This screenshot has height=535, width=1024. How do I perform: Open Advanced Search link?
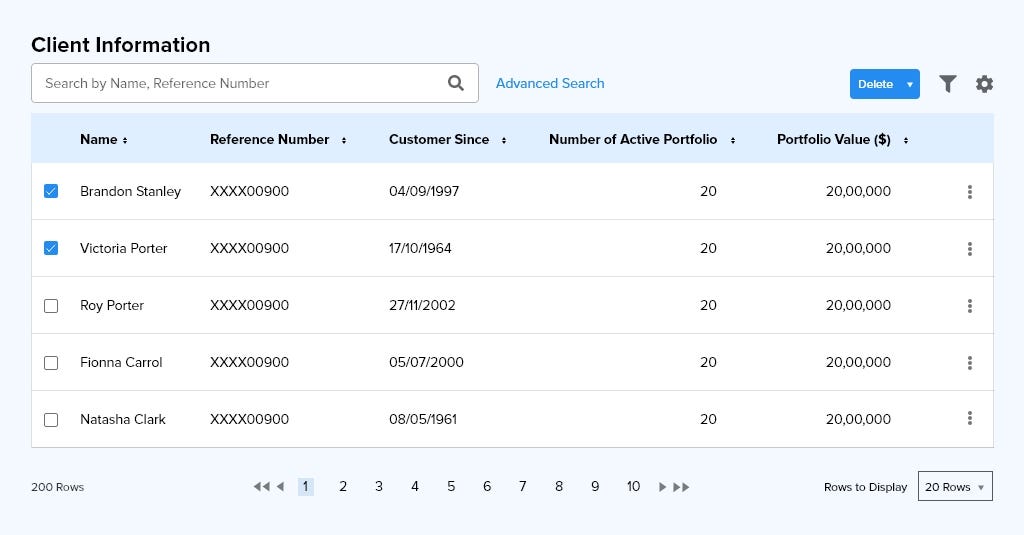[x=550, y=83]
